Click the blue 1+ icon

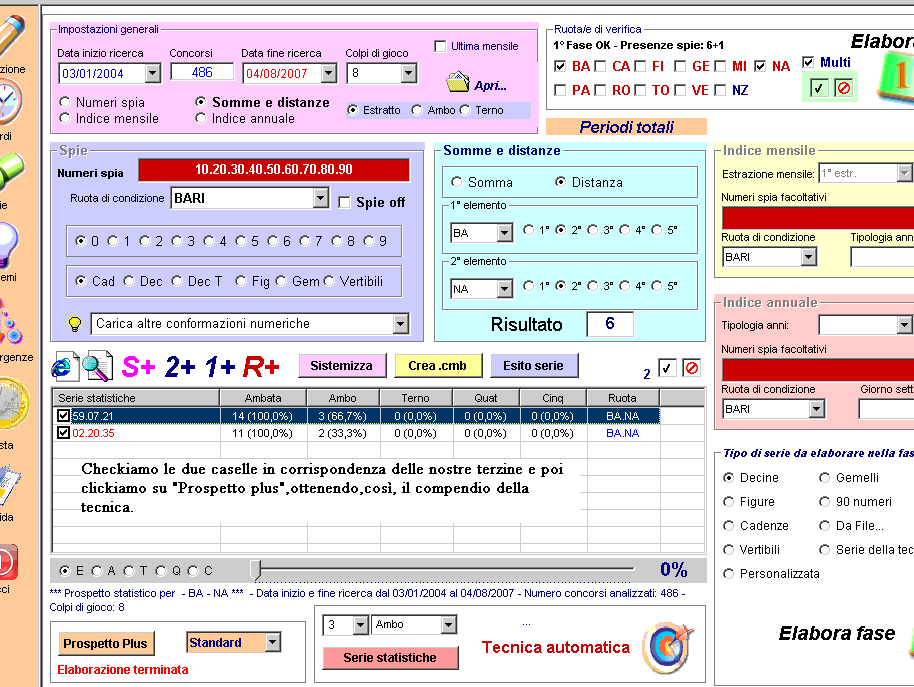coord(220,367)
